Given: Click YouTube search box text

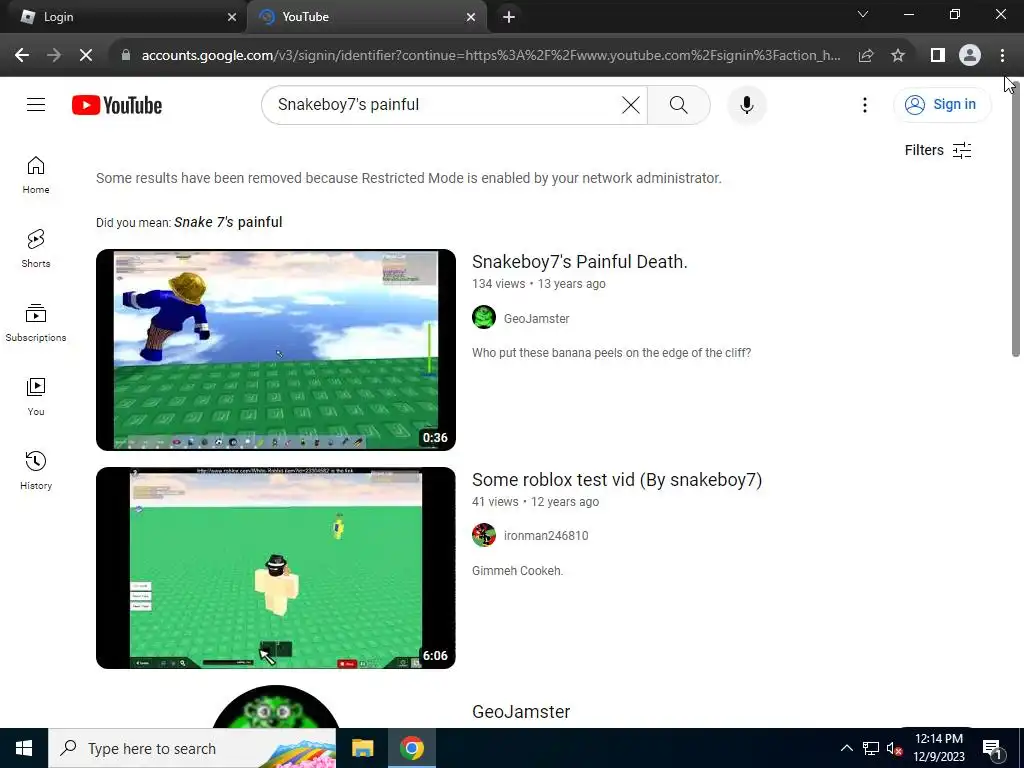Looking at the screenshot, I should [x=348, y=104].
